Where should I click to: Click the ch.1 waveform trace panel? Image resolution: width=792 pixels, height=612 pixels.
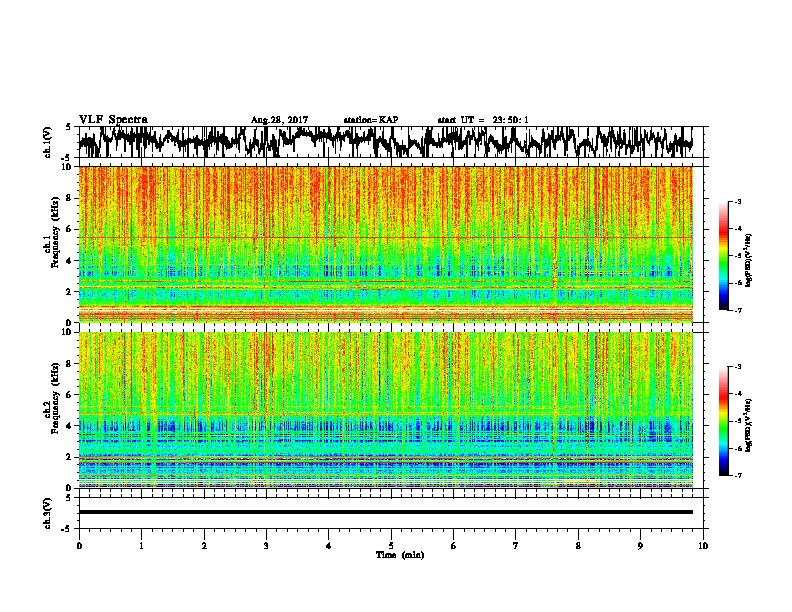click(391, 142)
